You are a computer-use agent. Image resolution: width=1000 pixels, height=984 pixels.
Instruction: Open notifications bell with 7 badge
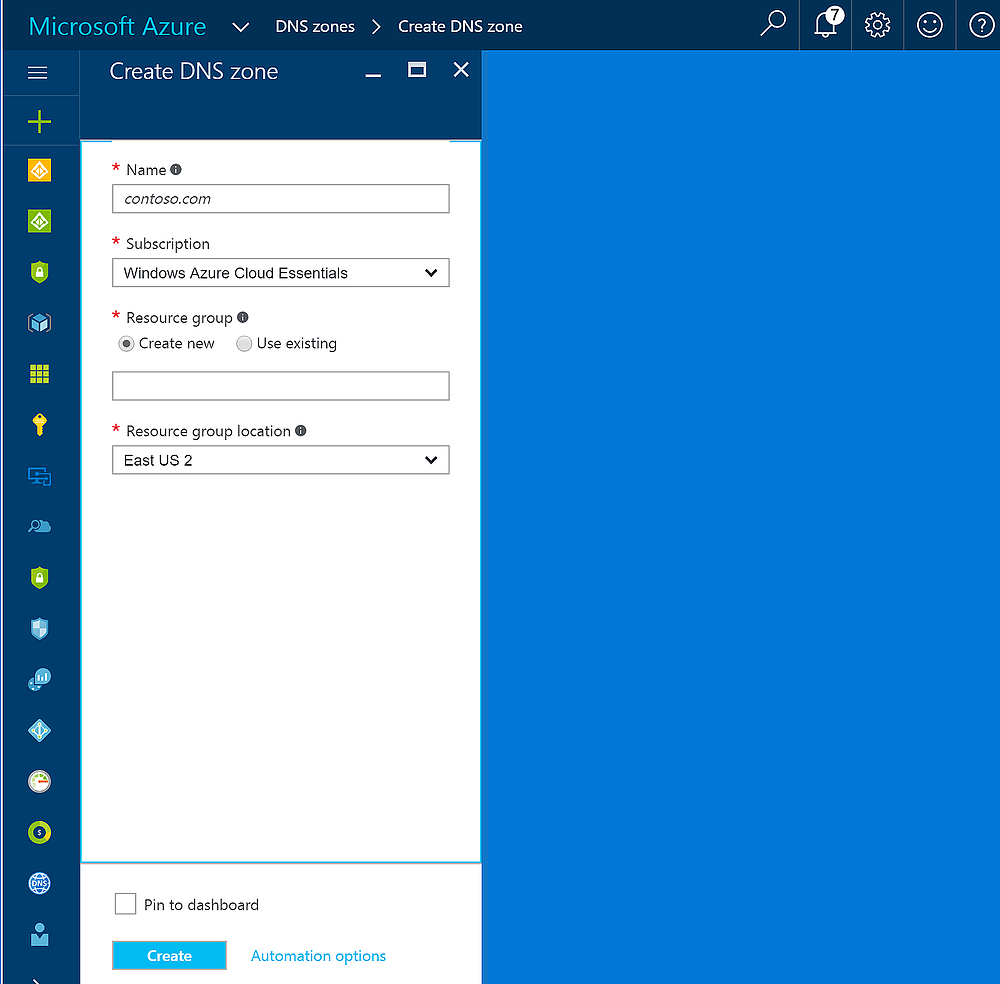pos(827,23)
